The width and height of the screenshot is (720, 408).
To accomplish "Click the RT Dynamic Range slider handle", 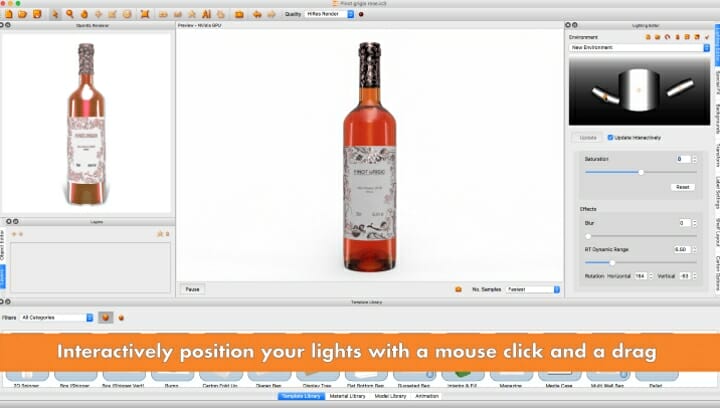I will tap(612, 263).
